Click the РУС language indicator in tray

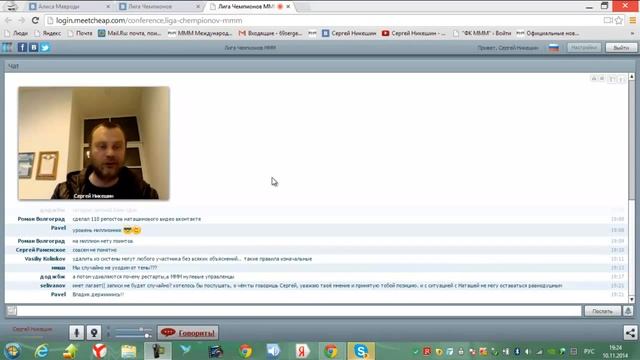[x=589, y=351]
